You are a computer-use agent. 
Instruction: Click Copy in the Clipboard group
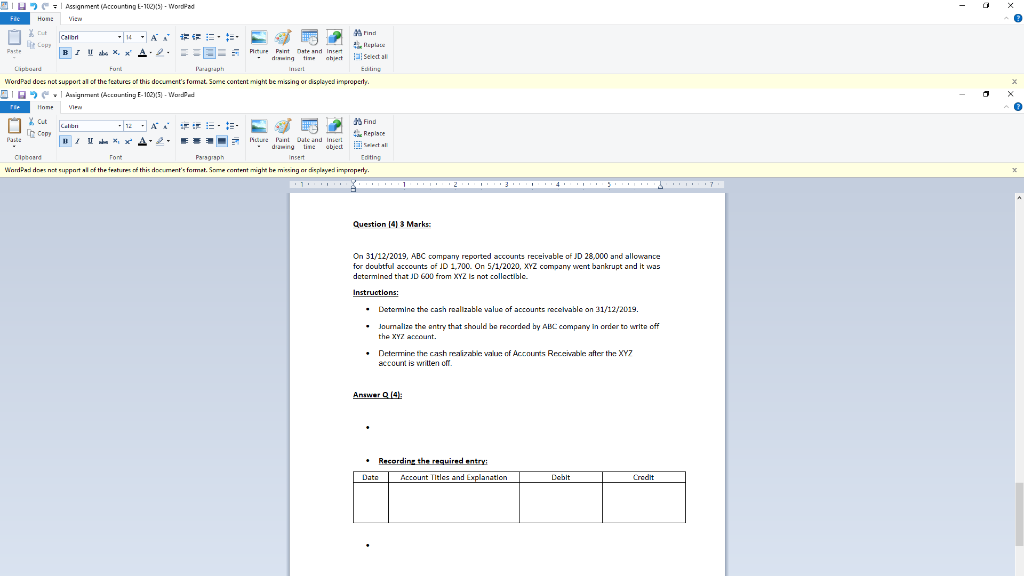(43, 133)
